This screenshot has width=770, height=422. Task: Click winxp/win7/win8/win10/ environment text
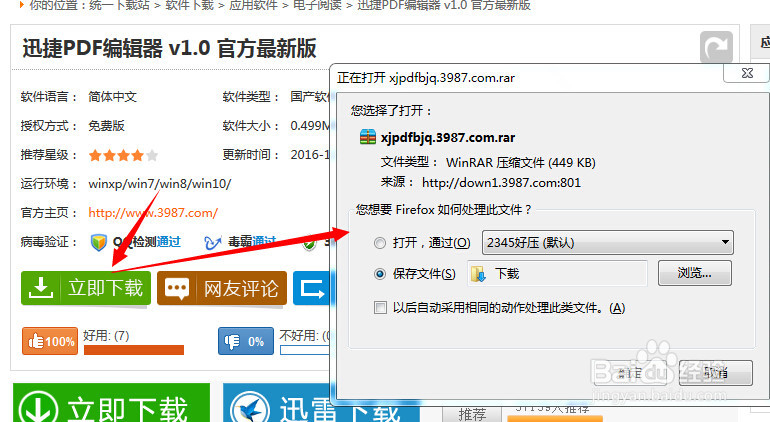pos(160,184)
